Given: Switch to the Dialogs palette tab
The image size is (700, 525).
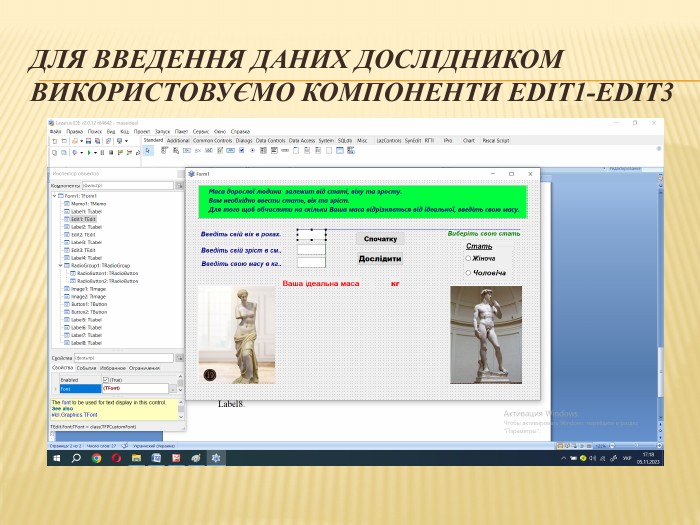Looking at the screenshot, I should 244,141.
